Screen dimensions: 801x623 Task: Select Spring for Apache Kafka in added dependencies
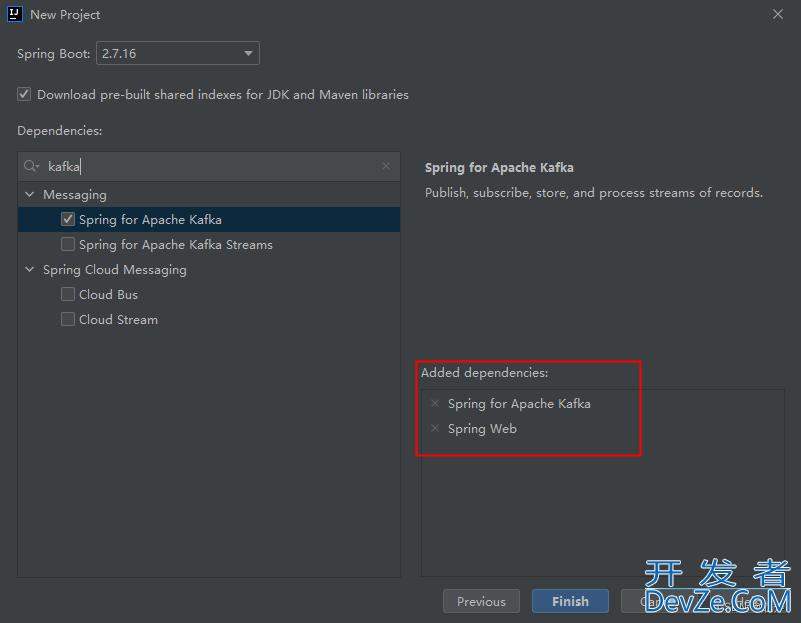[519, 404]
